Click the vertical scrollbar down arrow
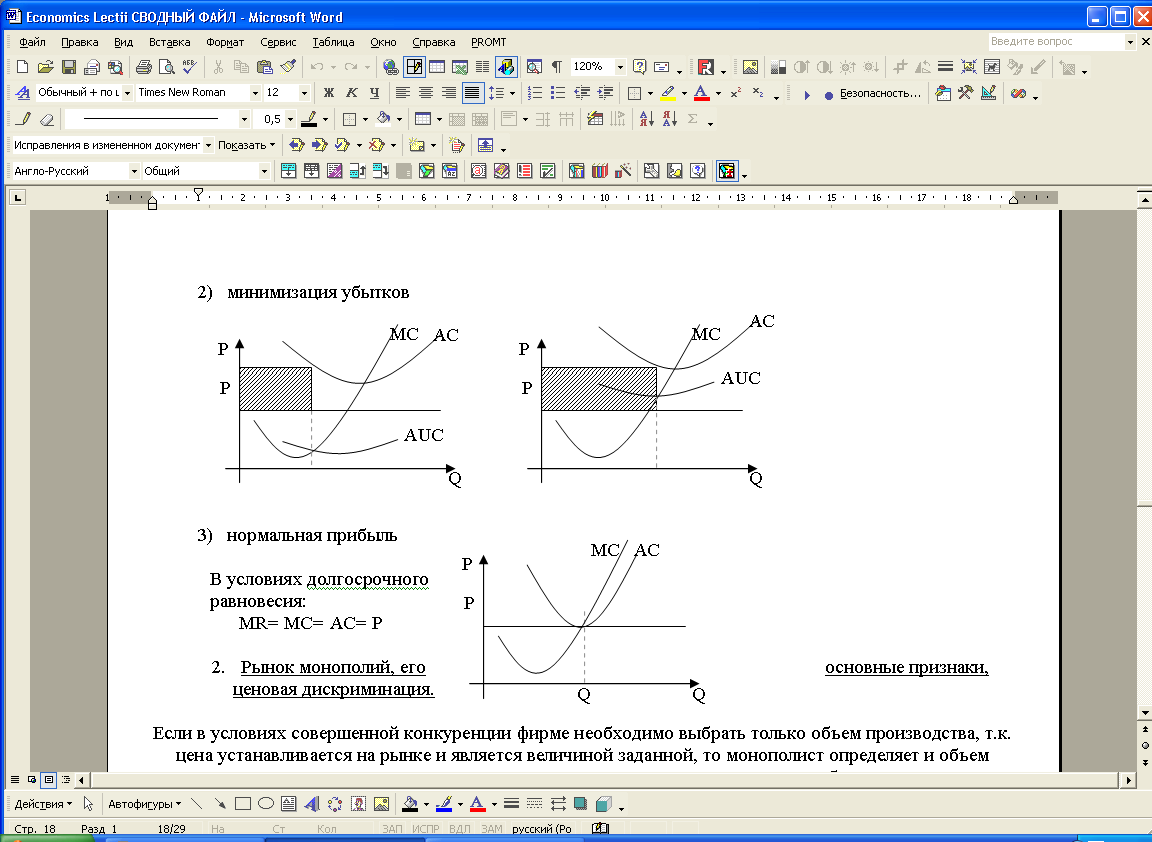Screen dimensions: 1152x842 pyautogui.click(x=1144, y=713)
